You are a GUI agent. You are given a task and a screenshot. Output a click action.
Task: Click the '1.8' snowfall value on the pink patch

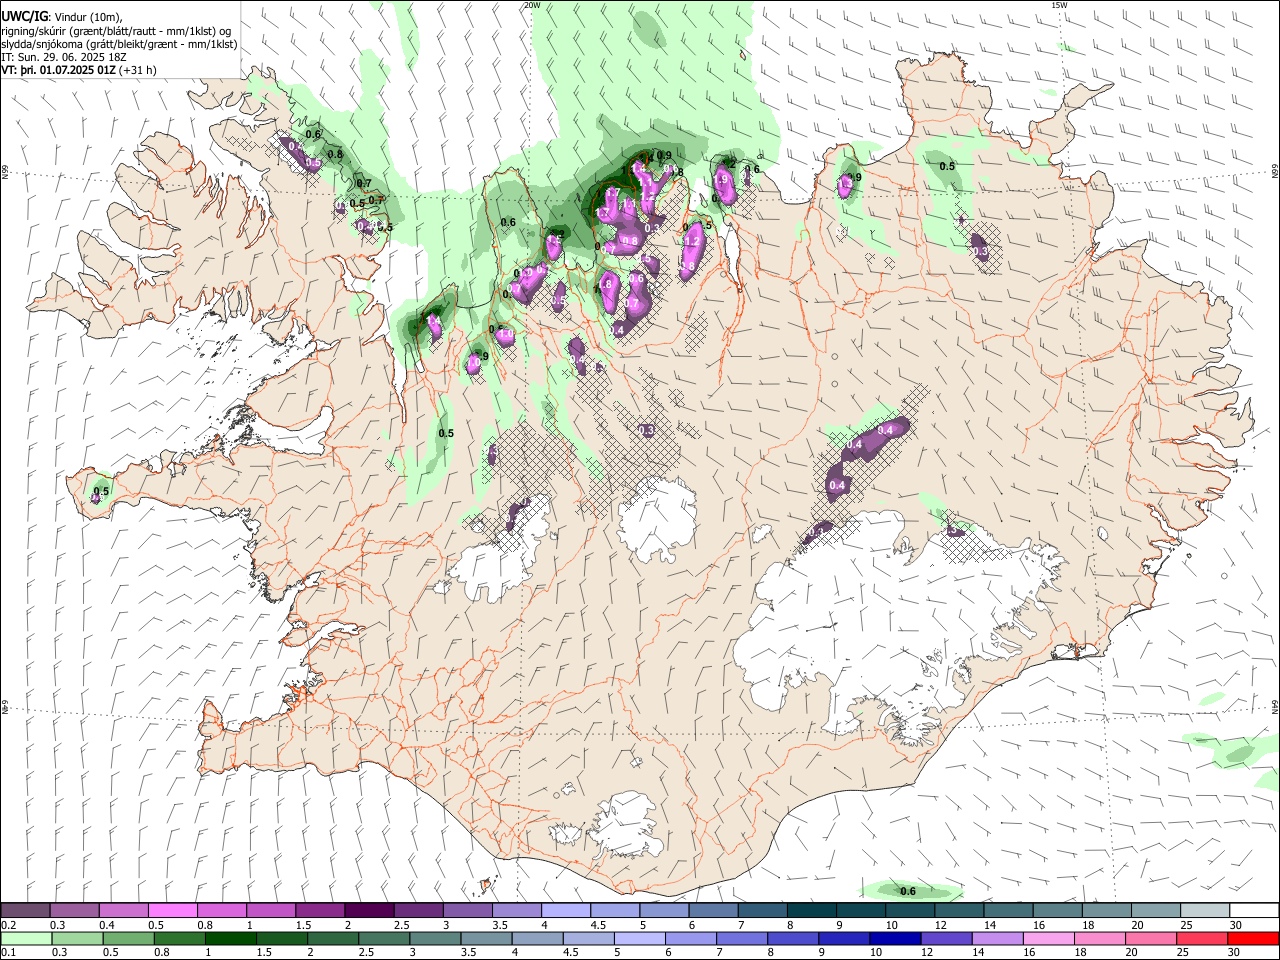click(604, 285)
